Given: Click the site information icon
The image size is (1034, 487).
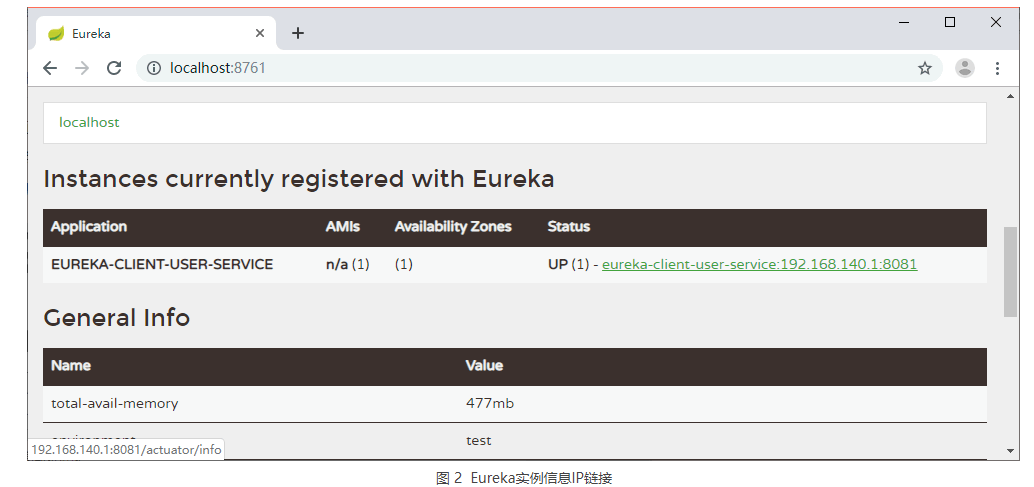Looking at the screenshot, I should (x=154, y=68).
